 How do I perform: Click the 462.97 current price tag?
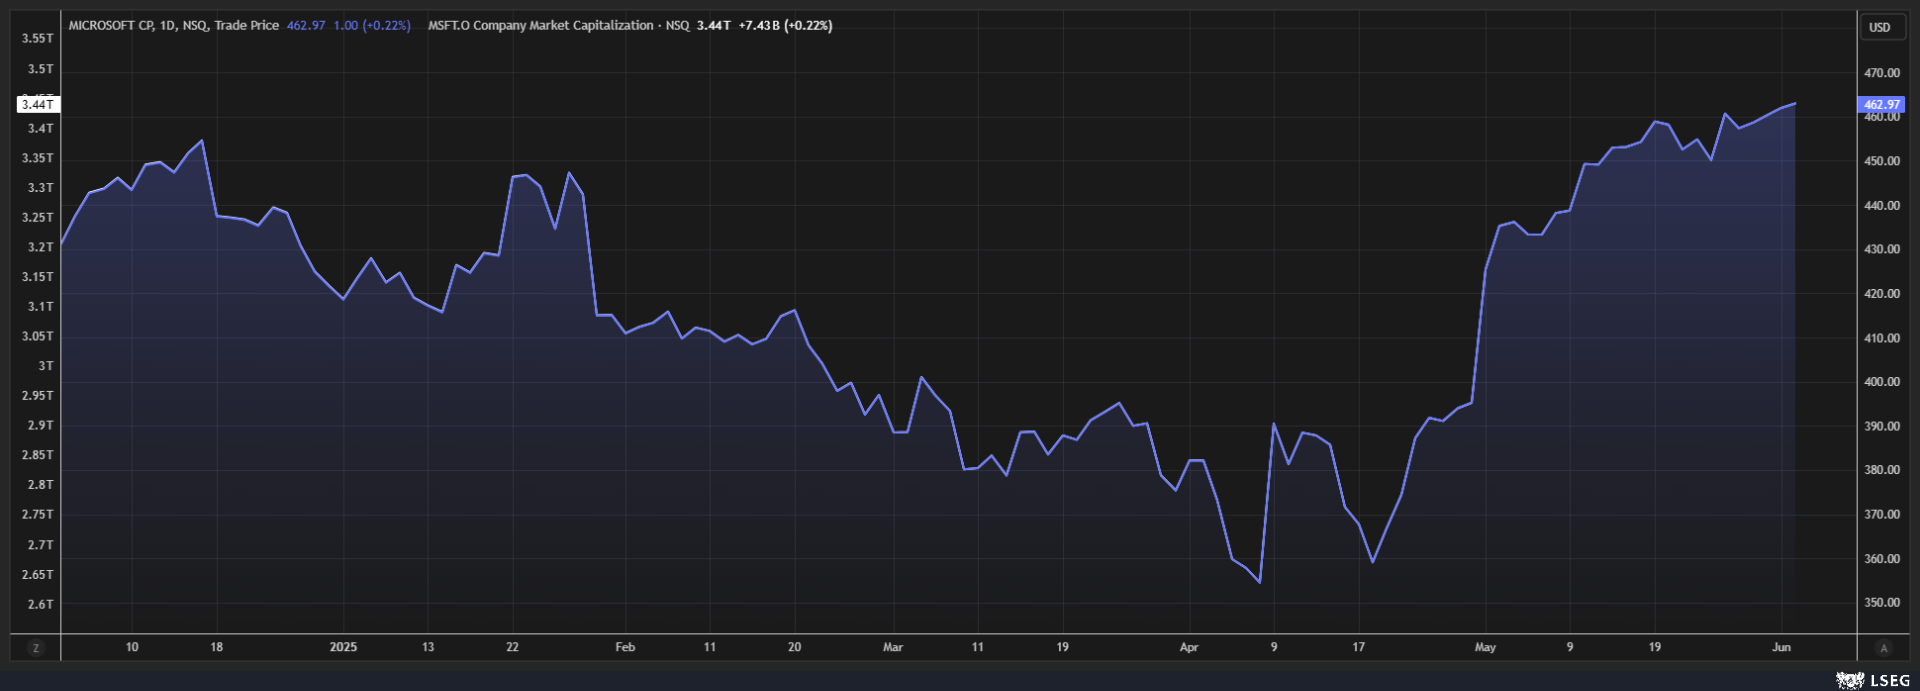point(1881,104)
